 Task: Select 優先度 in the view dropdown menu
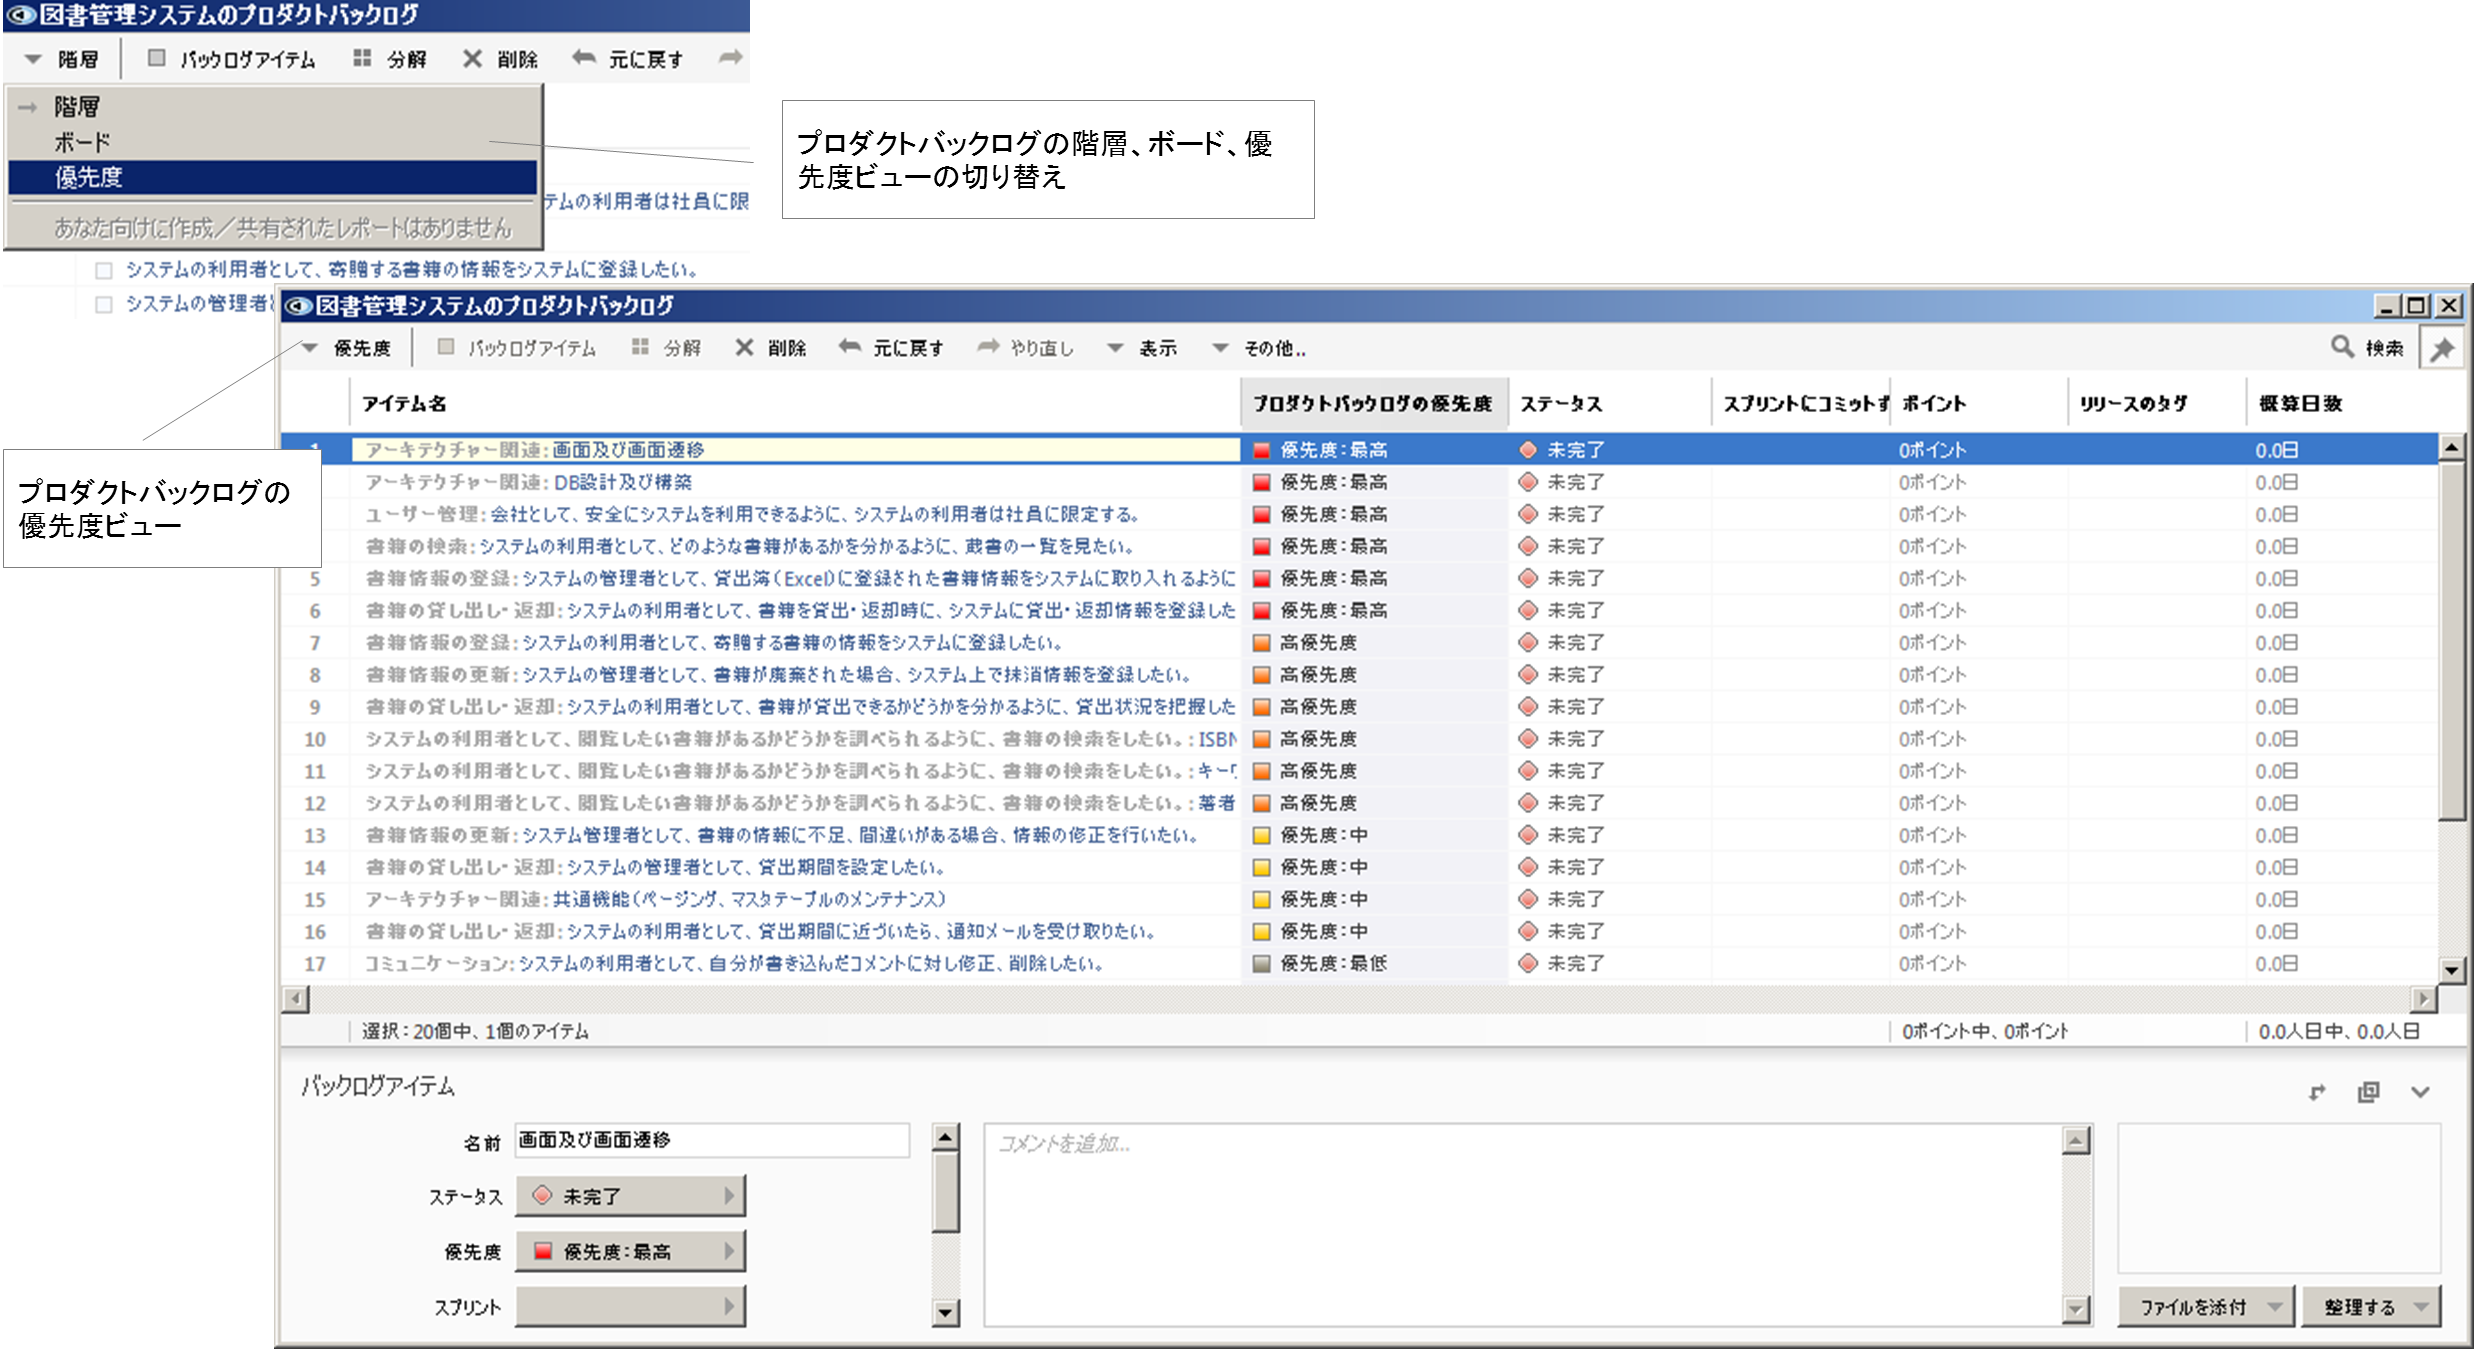[x=272, y=178]
